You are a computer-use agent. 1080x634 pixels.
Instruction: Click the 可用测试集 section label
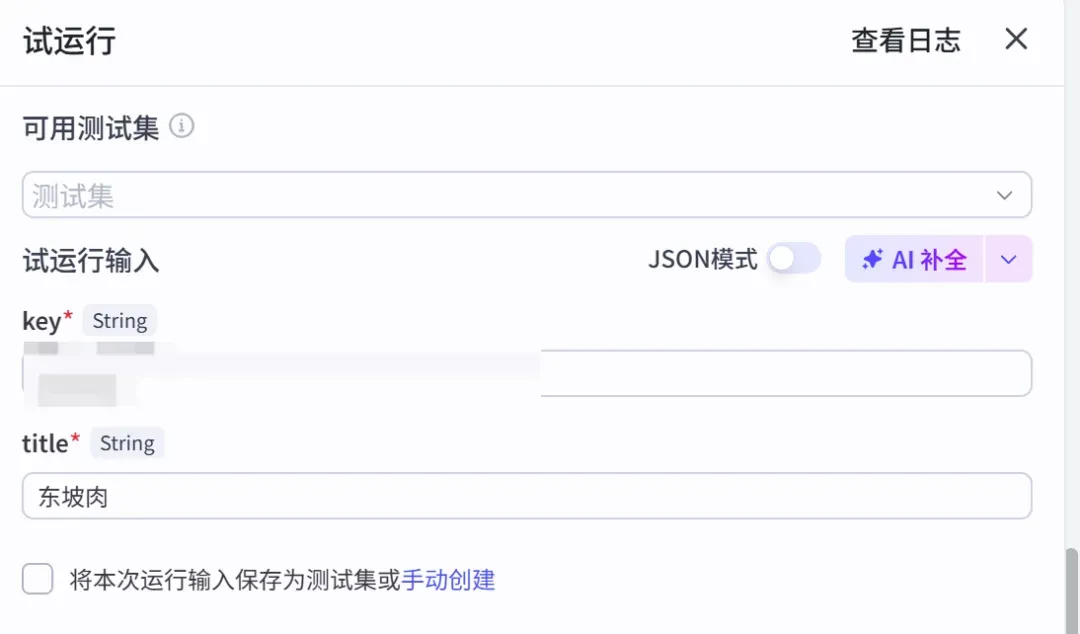(91, 128)
